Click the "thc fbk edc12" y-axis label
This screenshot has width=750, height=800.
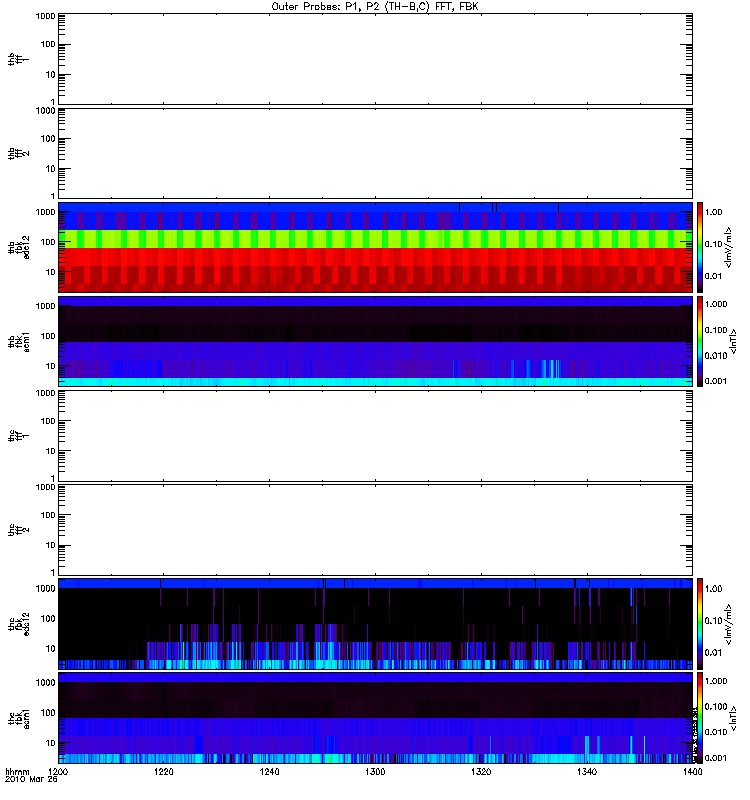coord(19,624)
